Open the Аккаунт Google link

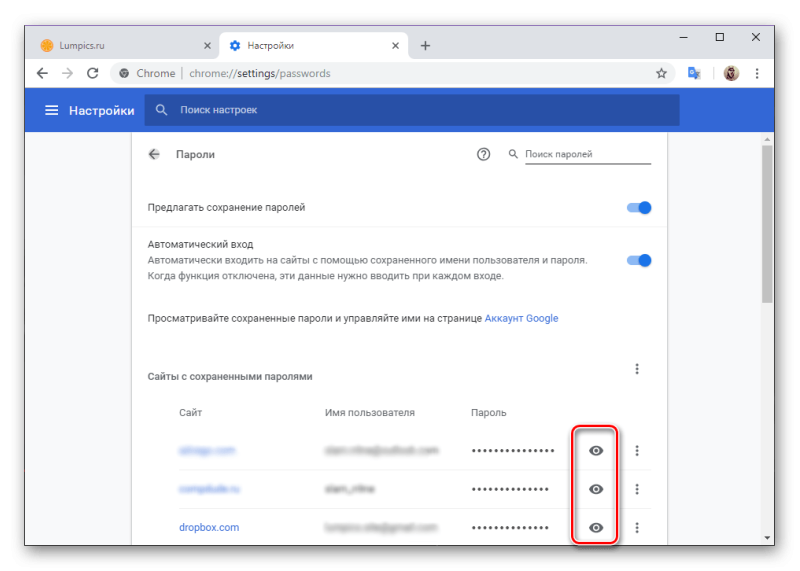coord(521,318)
